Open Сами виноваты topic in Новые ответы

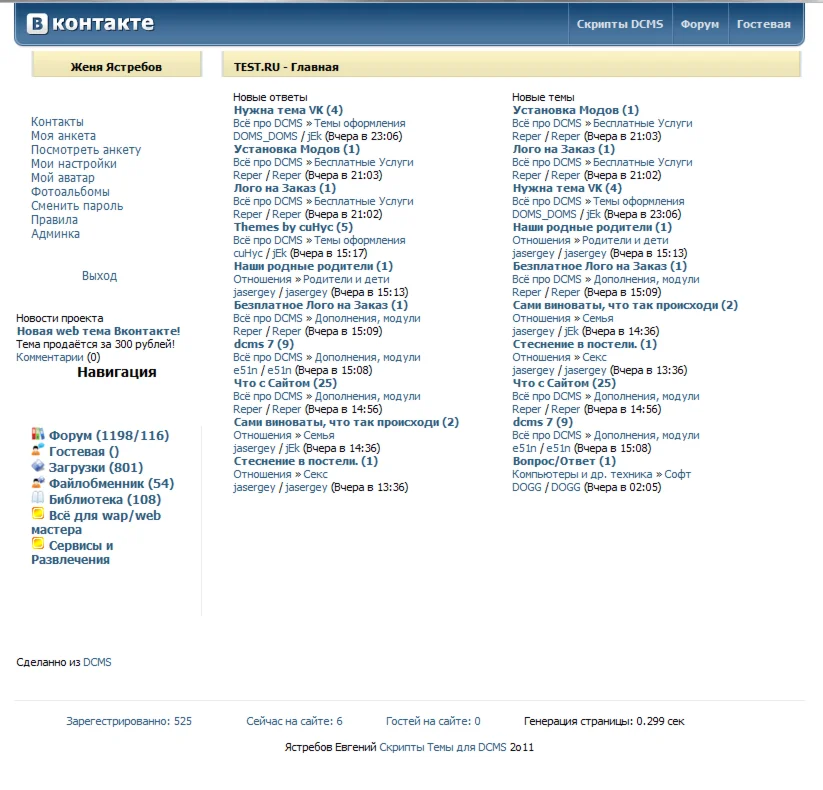346,422
